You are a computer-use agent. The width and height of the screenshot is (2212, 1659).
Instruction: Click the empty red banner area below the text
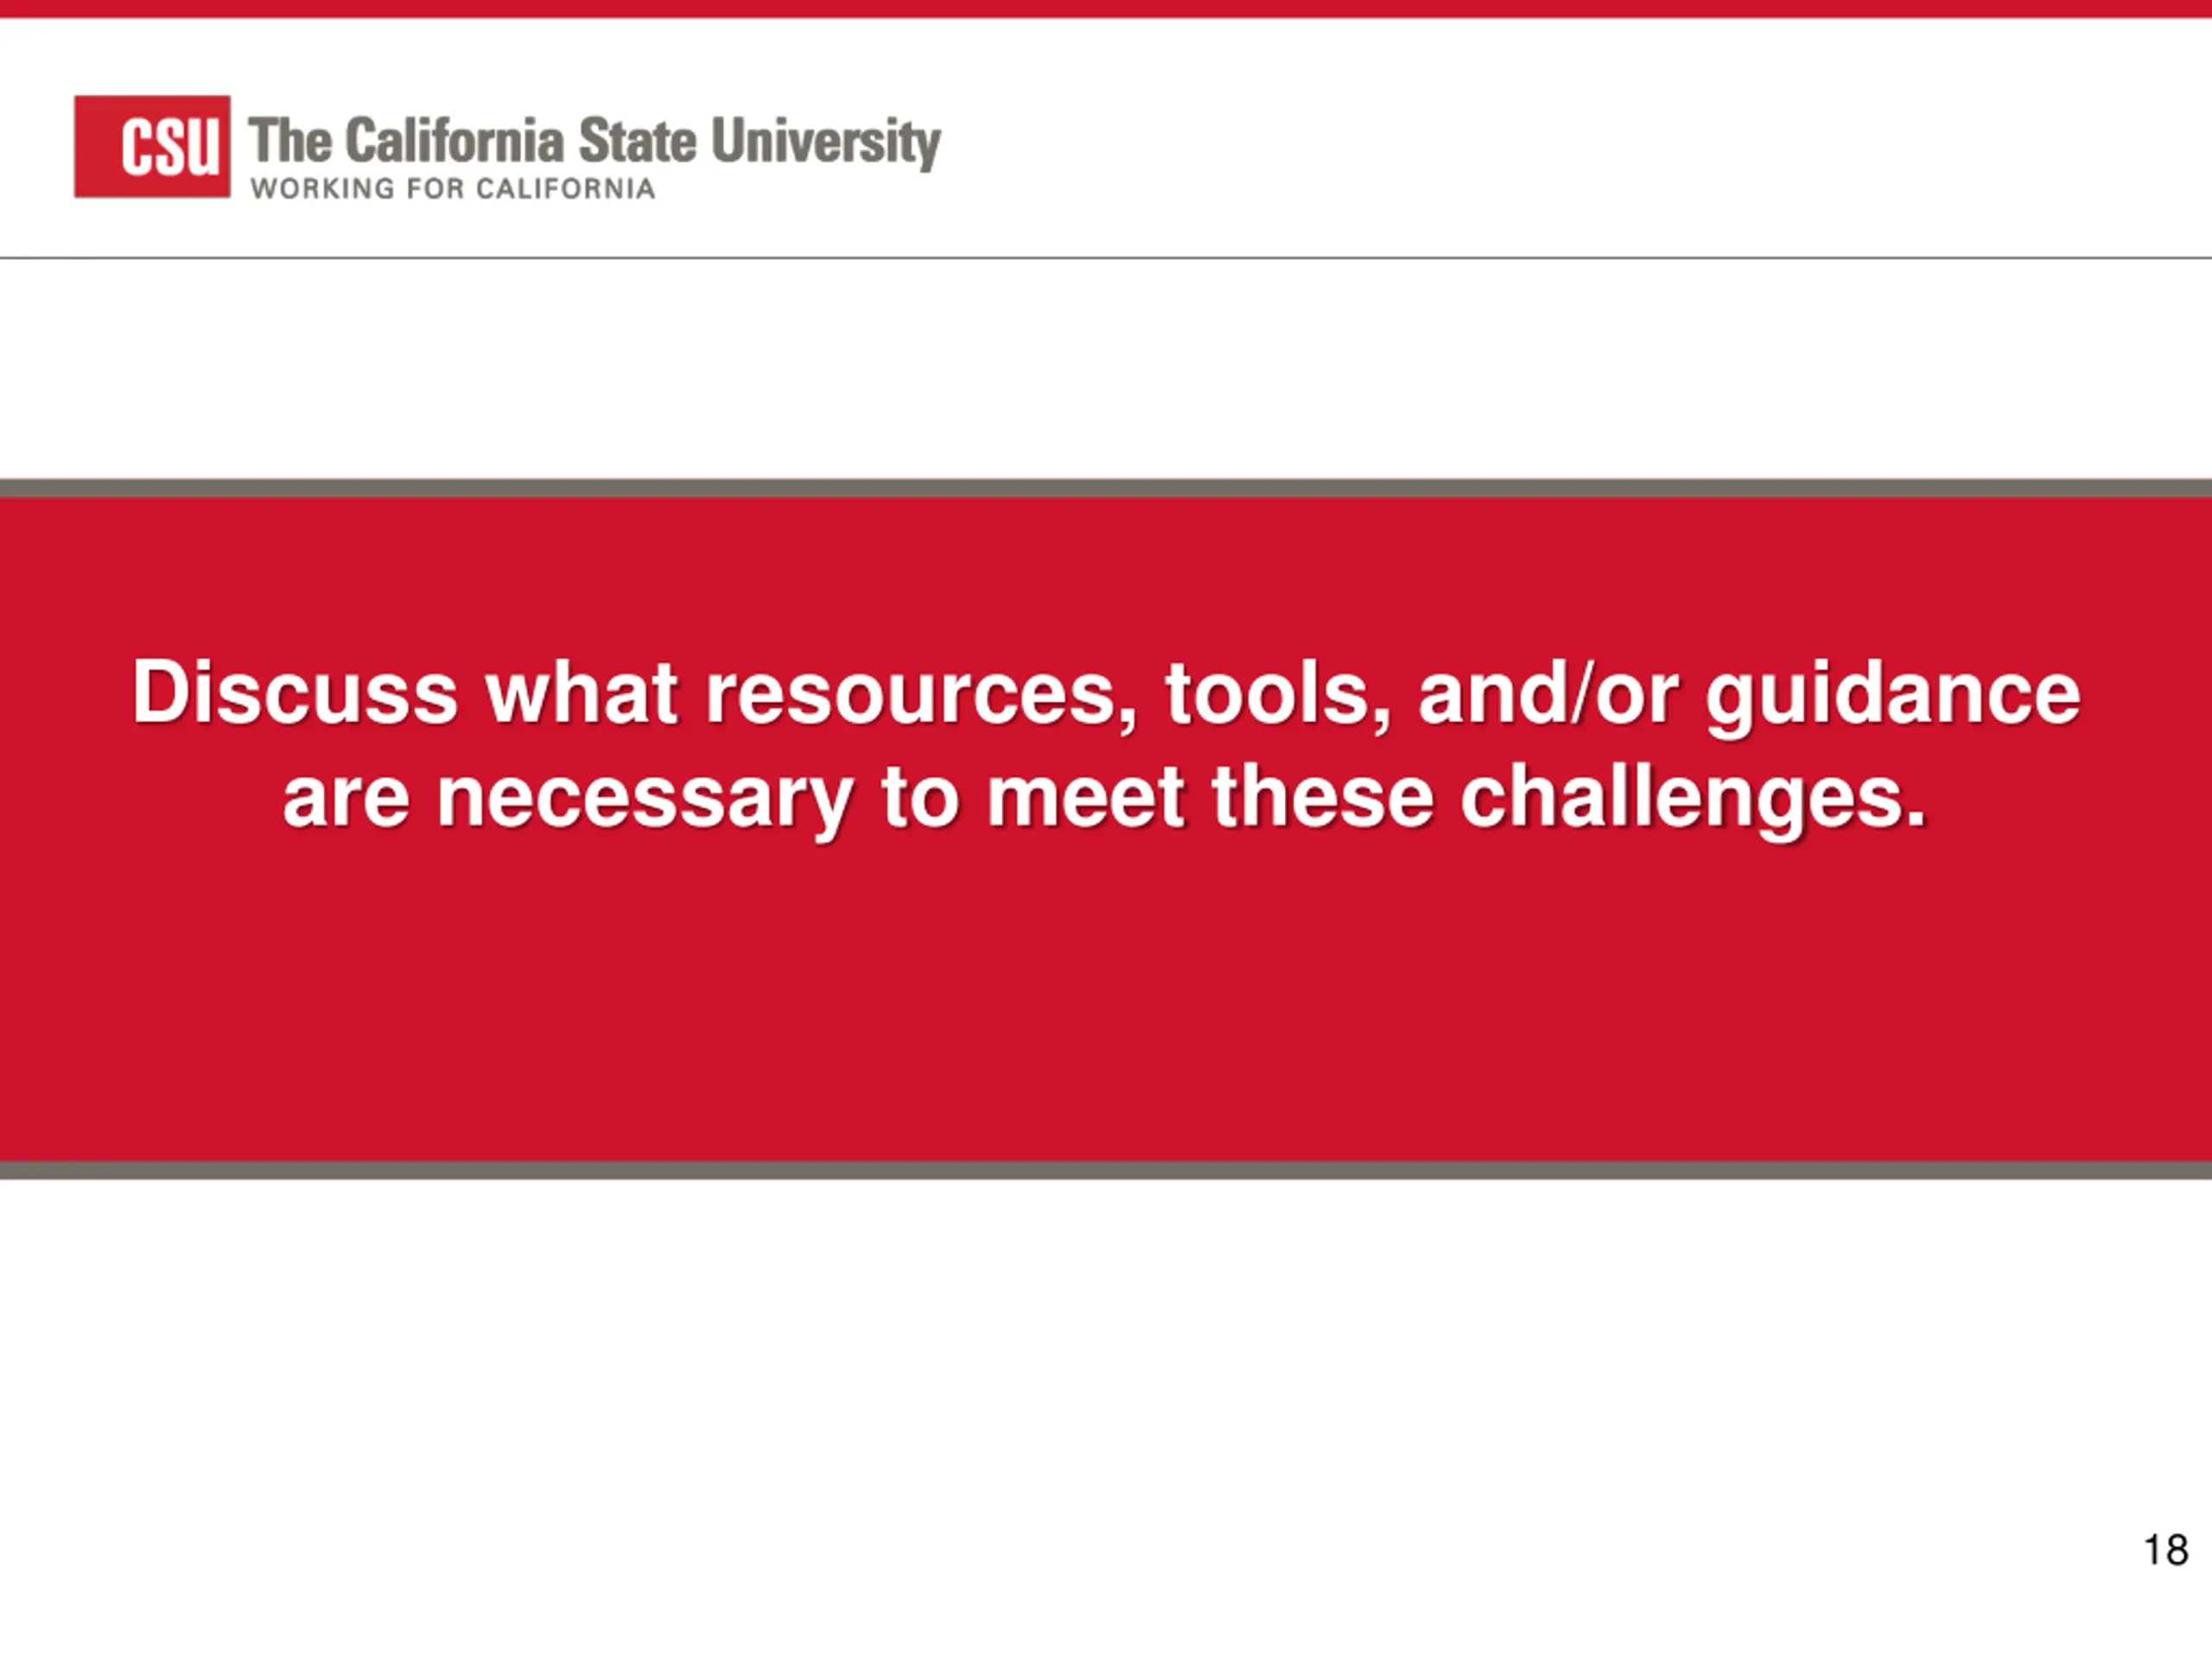pyautogui.click(x=1106, y=1000)
